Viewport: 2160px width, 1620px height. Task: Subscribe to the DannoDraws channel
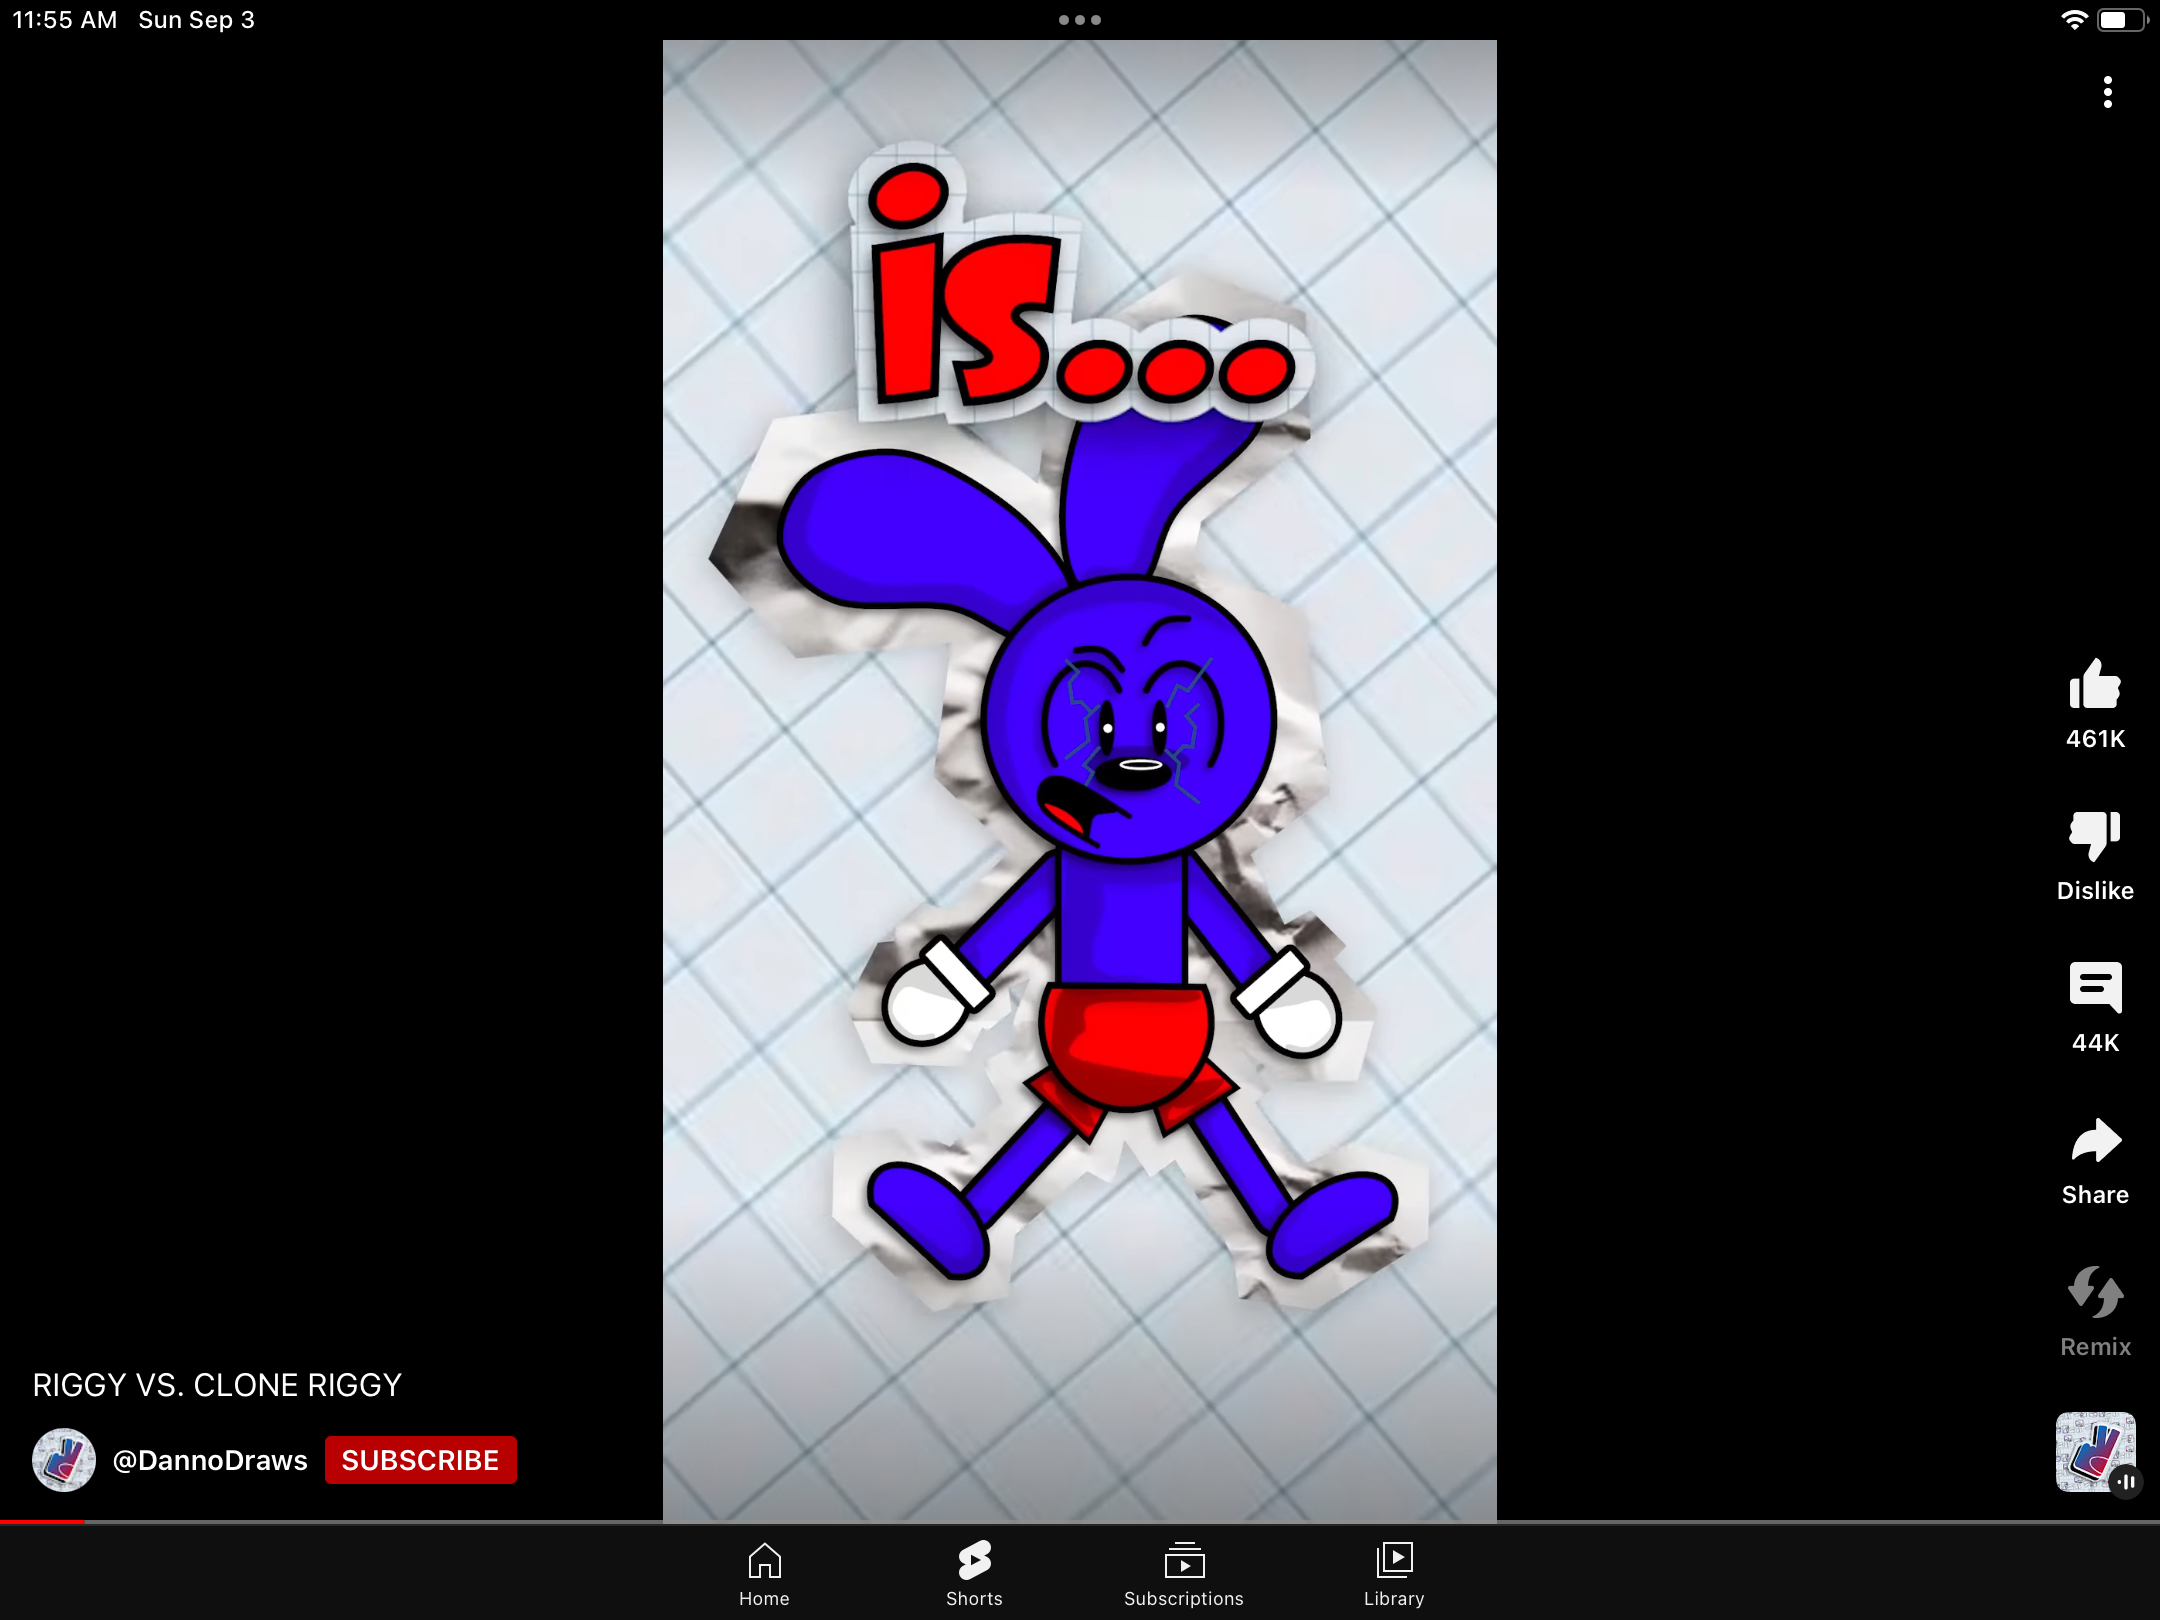(420, 1460)
